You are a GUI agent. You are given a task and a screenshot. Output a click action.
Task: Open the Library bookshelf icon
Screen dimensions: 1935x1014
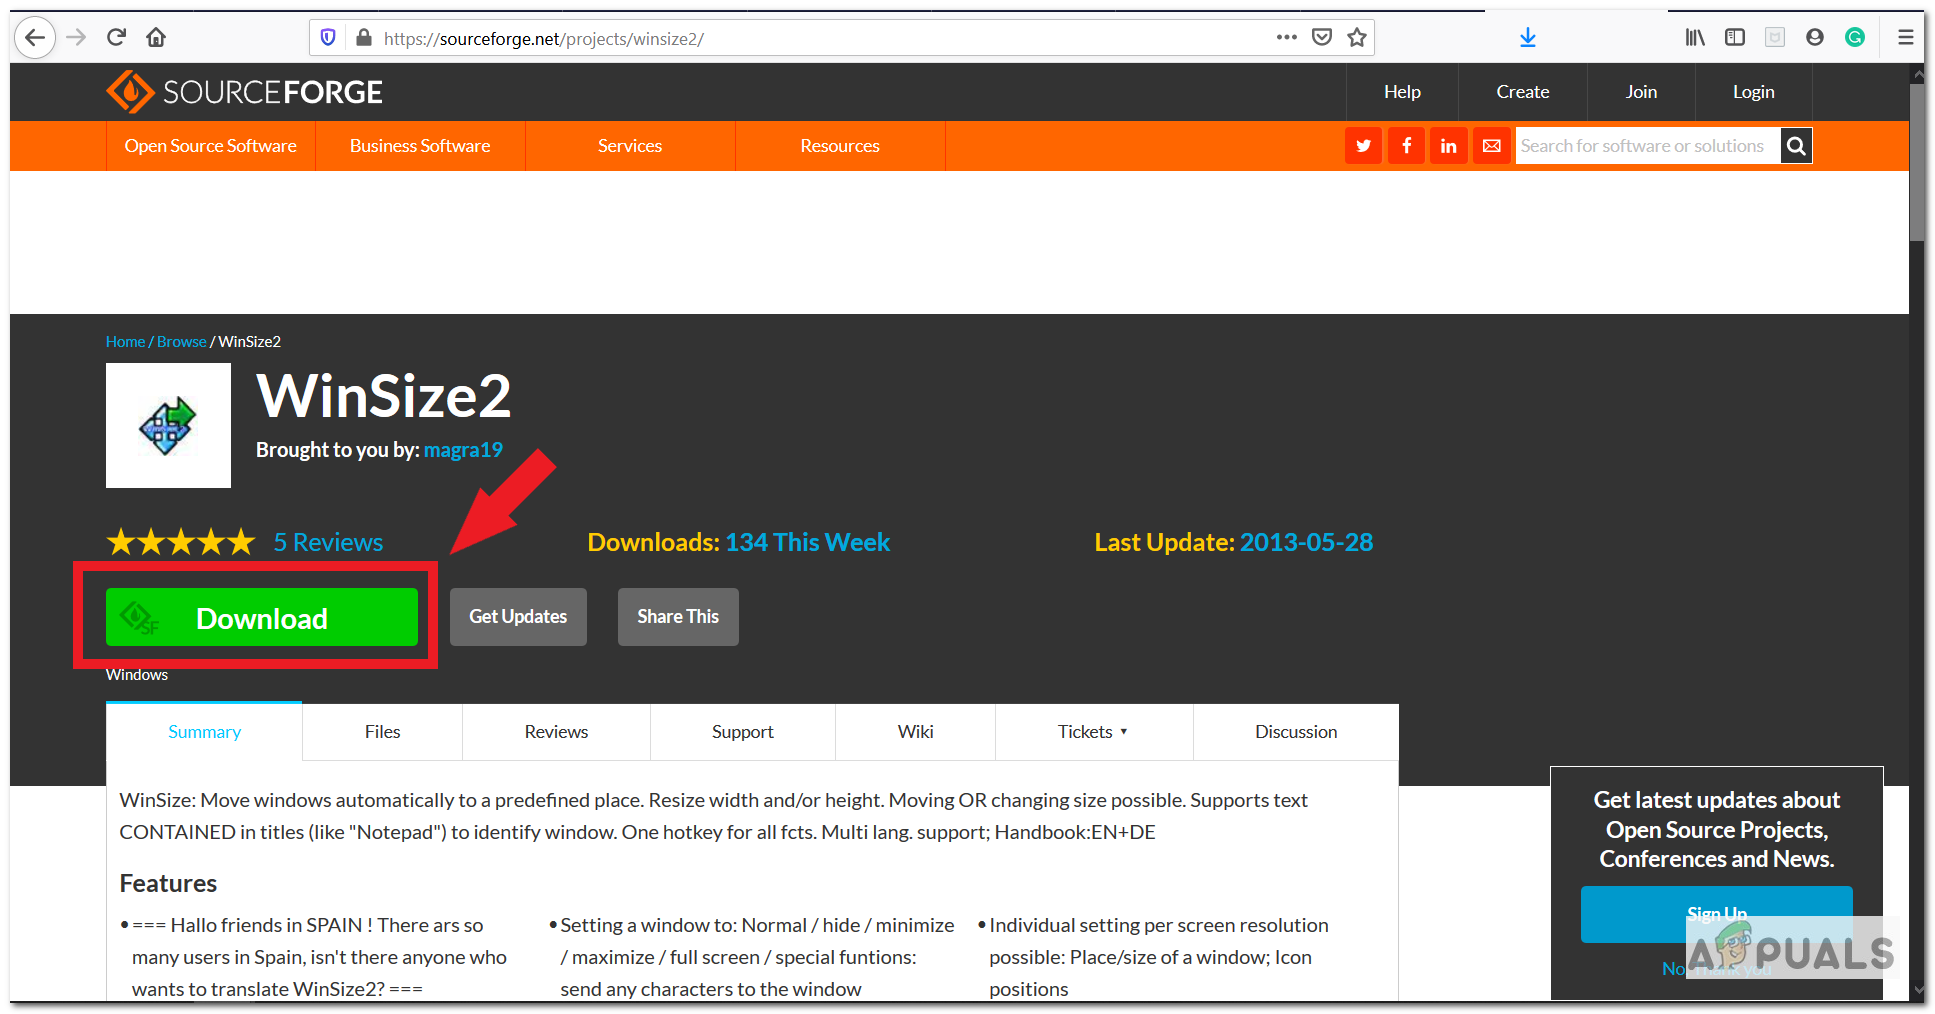[x=1695, y=38]
